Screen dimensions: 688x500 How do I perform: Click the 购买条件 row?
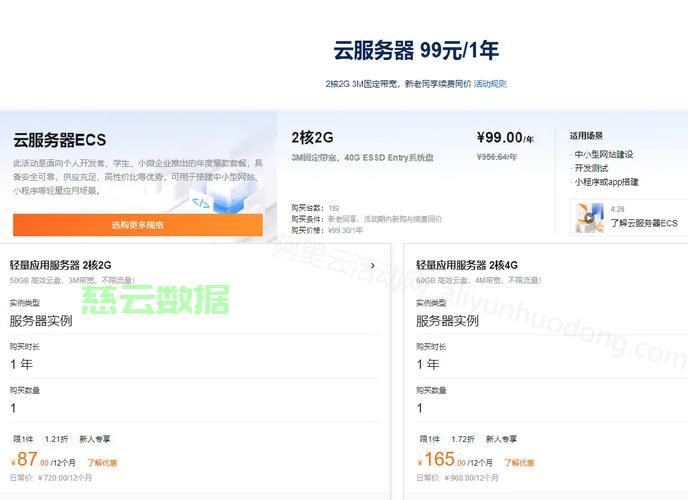pos(366,219)
